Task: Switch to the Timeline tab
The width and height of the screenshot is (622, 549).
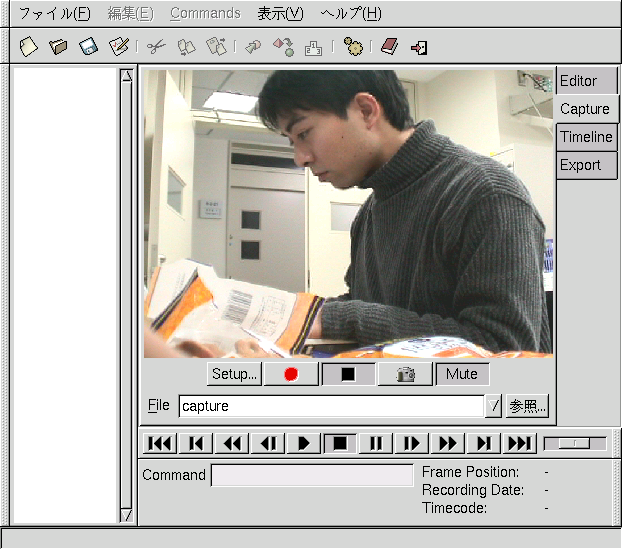Action: tap(587, 137)
